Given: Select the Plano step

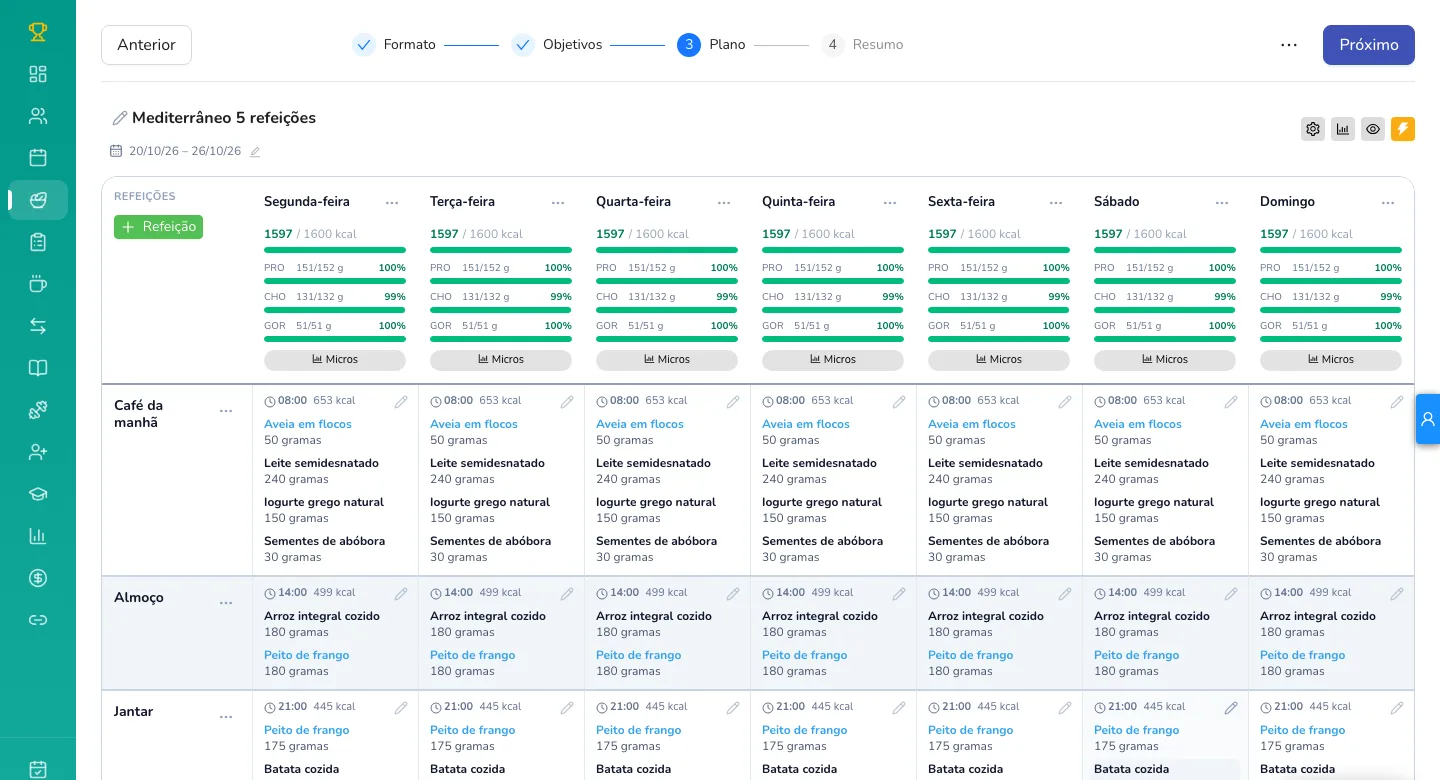Looking at the screenshot, I should (x=711, y=45).
